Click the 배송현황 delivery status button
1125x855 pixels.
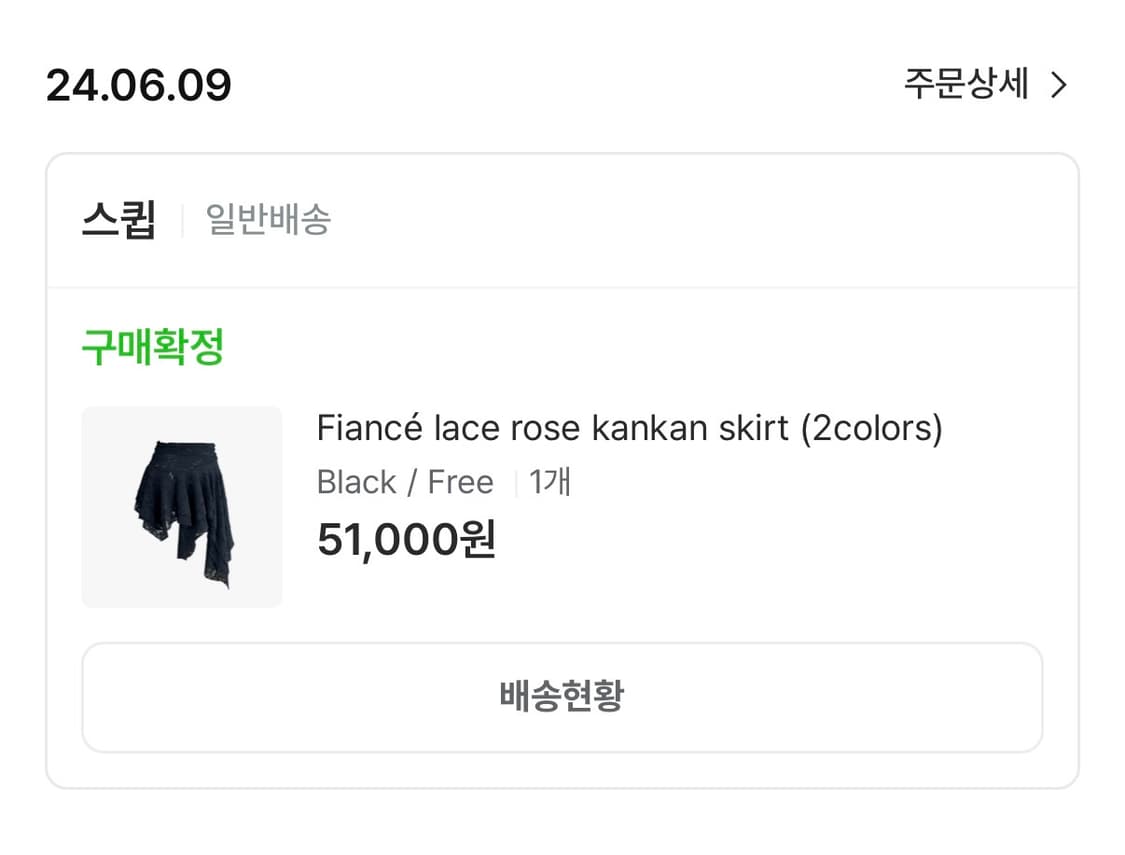coord(562,697)
